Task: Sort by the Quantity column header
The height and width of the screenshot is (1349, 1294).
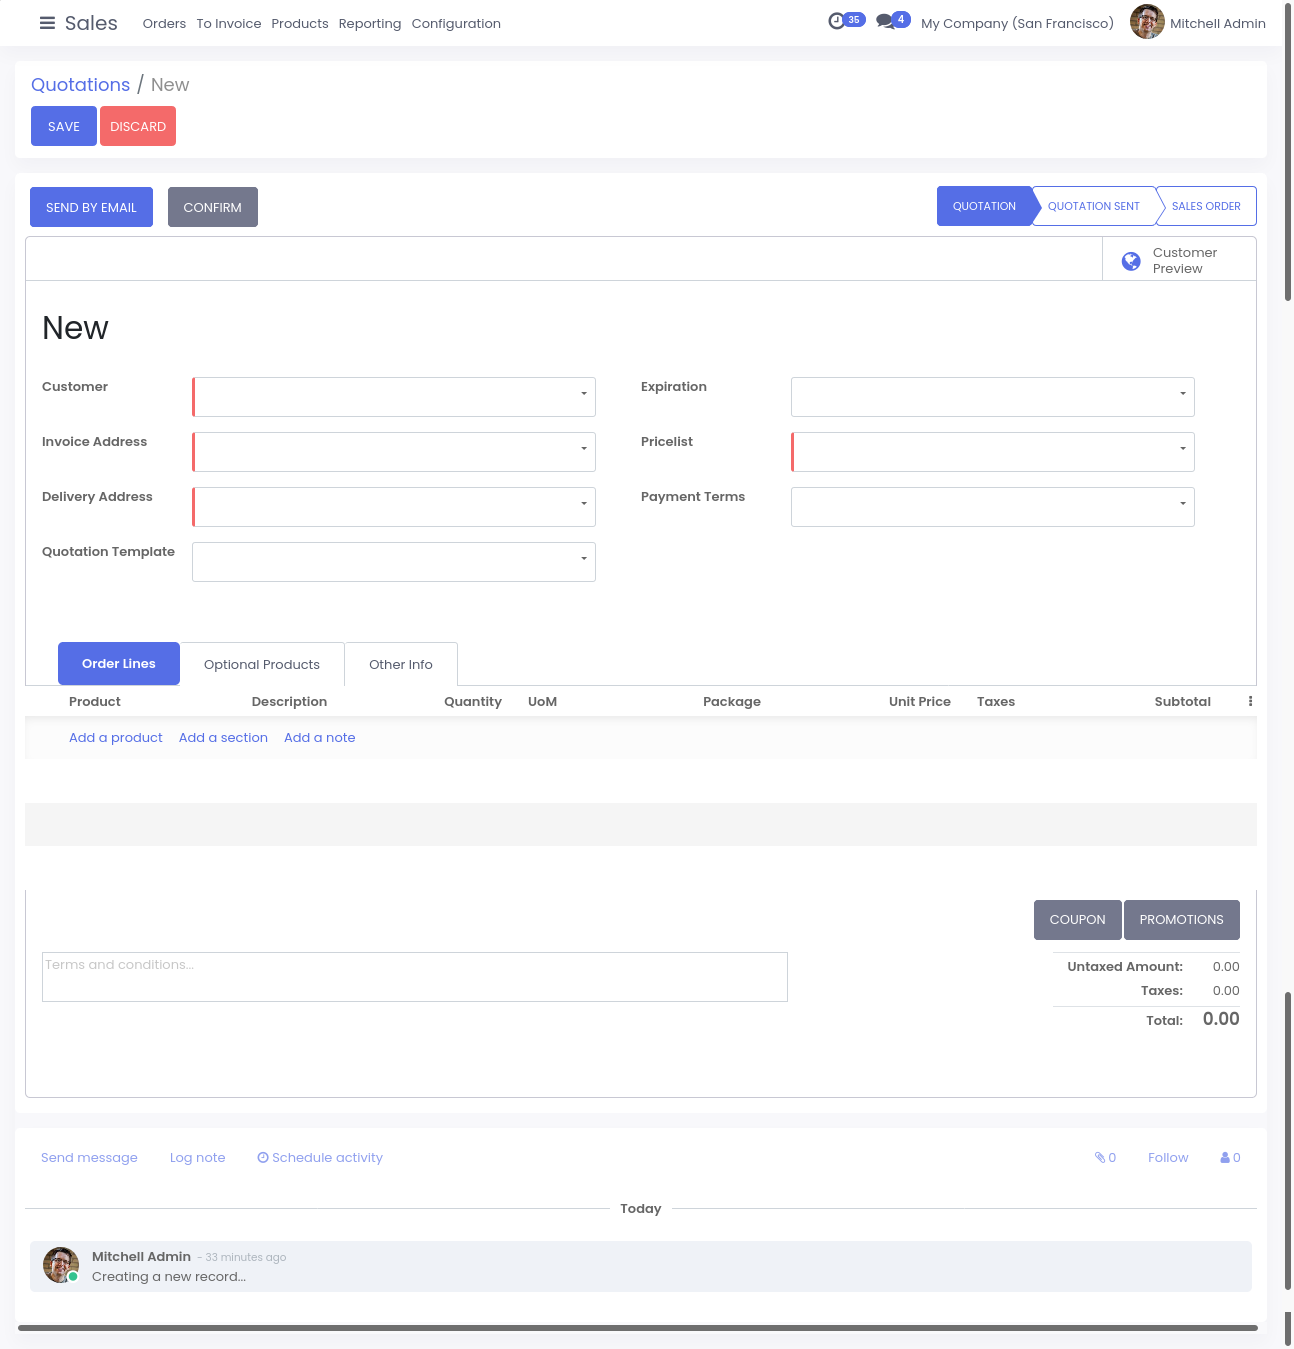Action: (473, 701)
